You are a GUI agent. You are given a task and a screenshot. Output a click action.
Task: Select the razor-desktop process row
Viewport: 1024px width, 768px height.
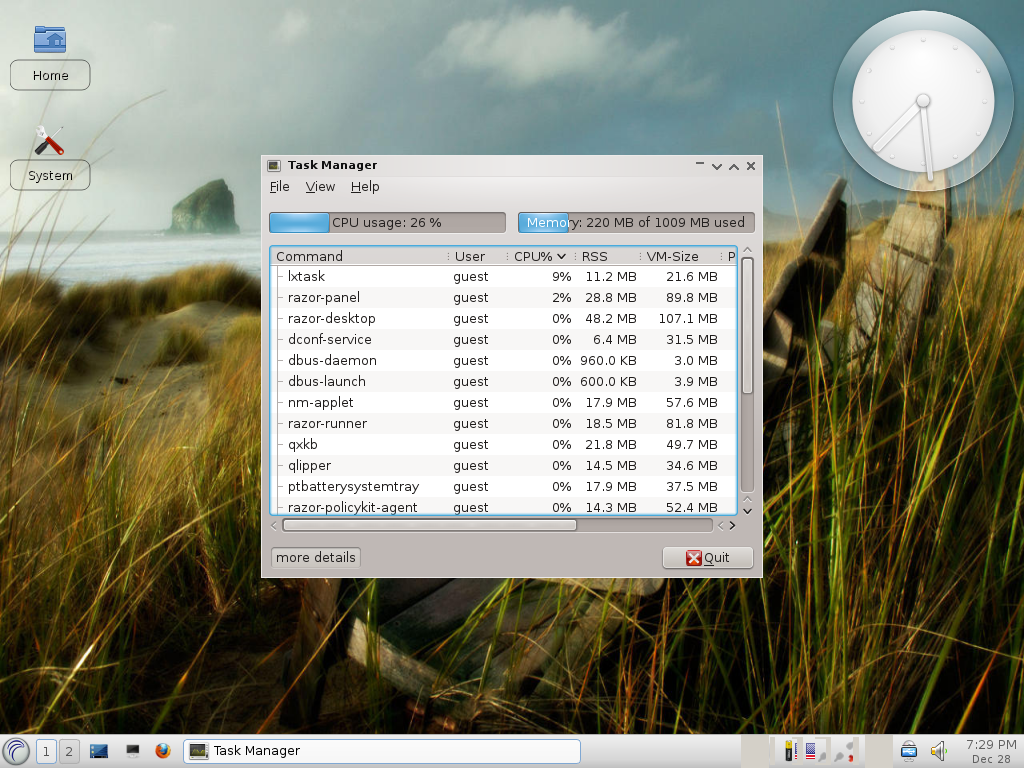coord(331,318)
